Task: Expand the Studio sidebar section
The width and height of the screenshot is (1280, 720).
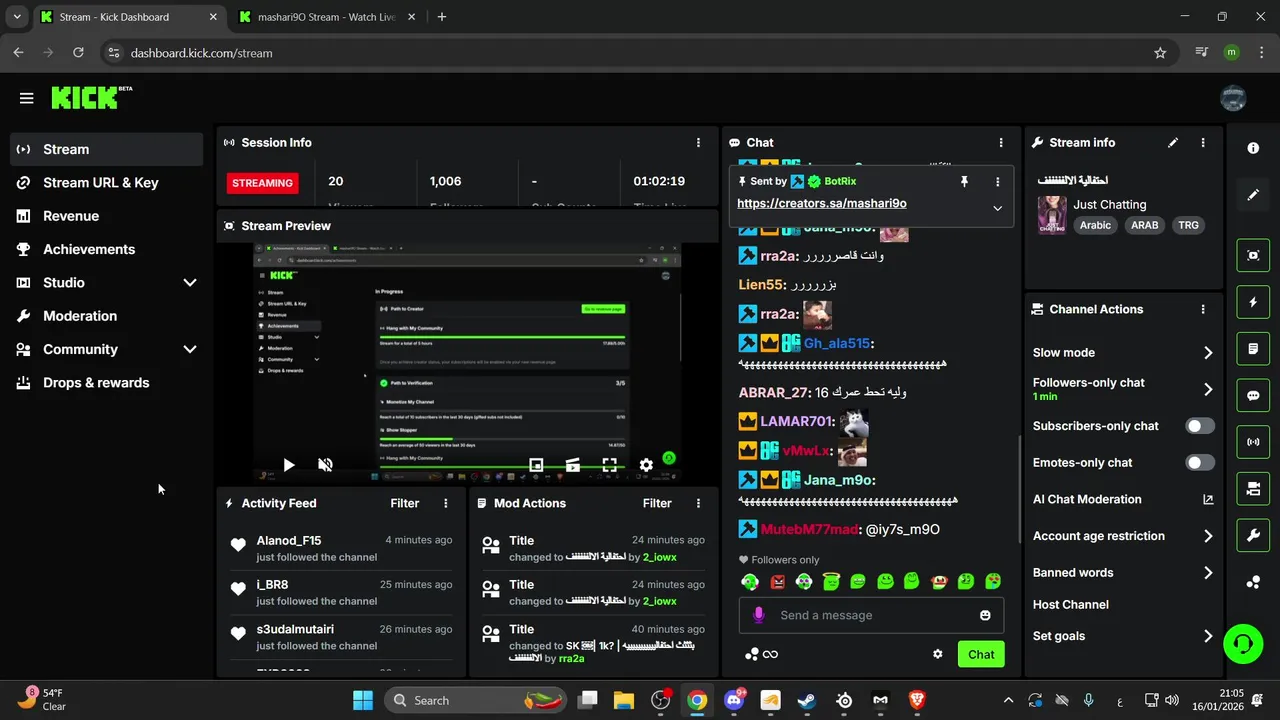Action: click(x=106, y=282)
